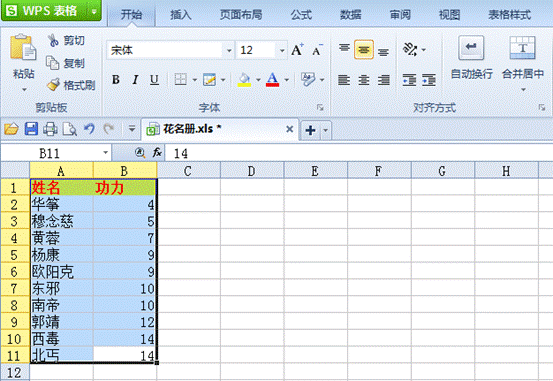553x381 pixels.
Task: Open the 公式 ribbon tab
Action: pyautogui.click(x=301, y=15)
